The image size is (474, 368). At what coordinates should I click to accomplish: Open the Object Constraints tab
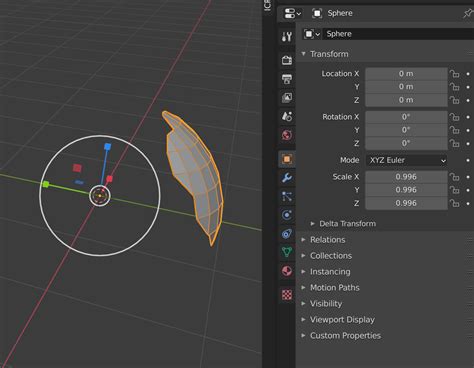287,234
